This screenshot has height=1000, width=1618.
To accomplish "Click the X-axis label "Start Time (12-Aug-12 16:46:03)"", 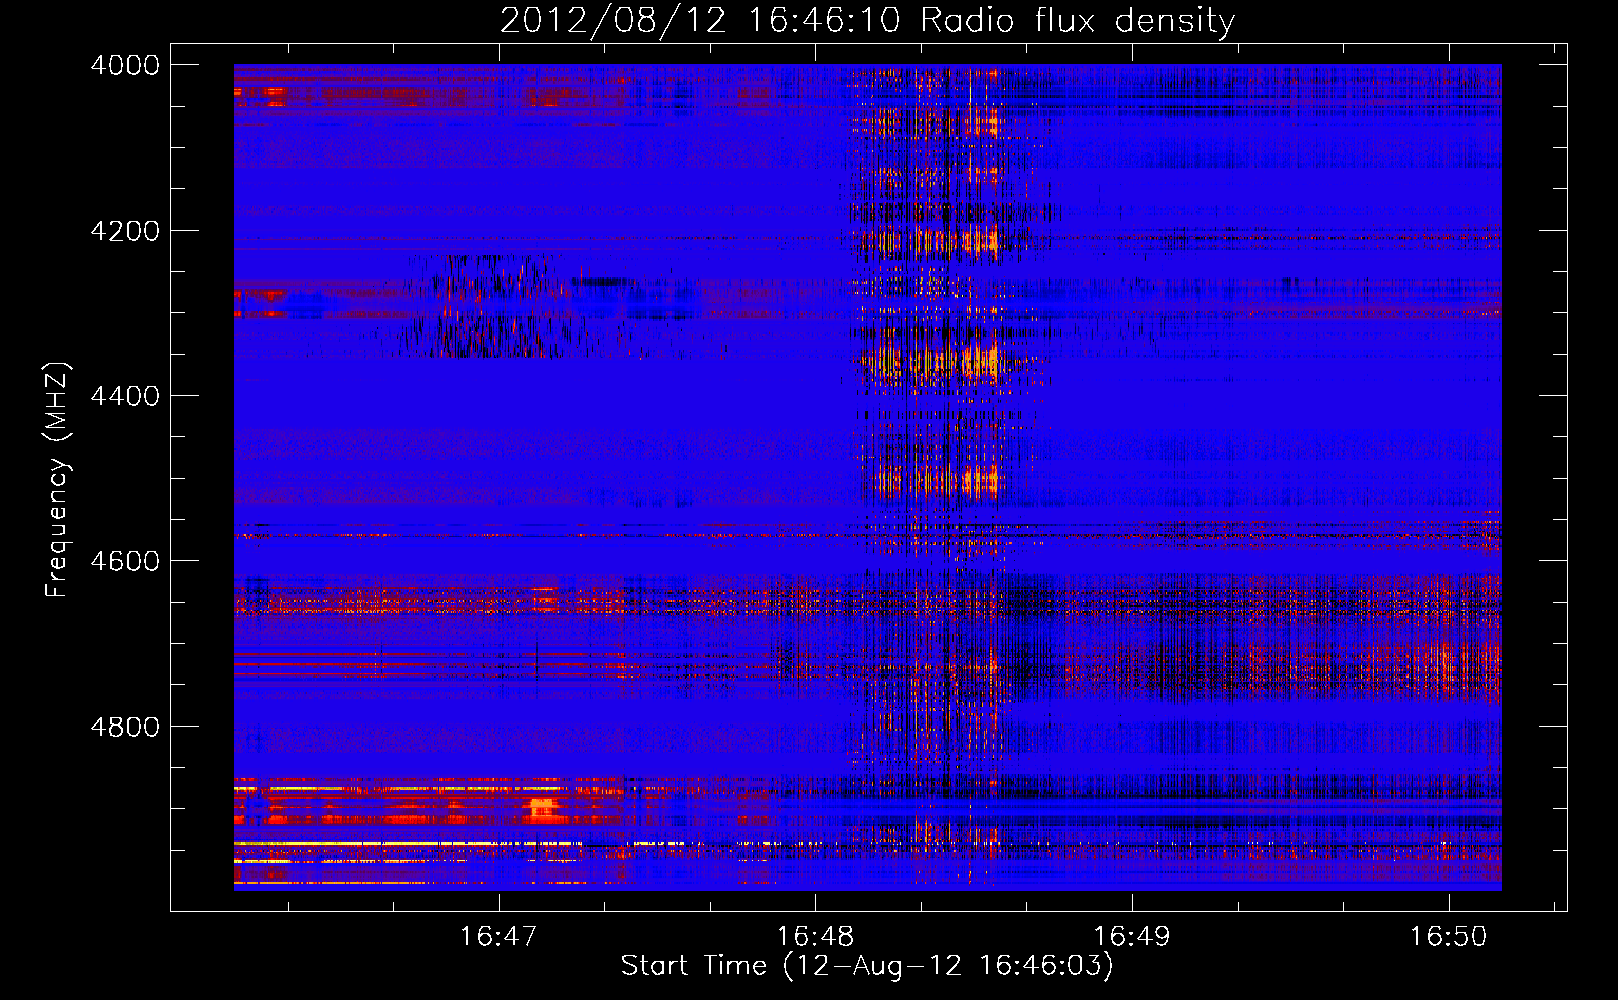I will (867, 966).
